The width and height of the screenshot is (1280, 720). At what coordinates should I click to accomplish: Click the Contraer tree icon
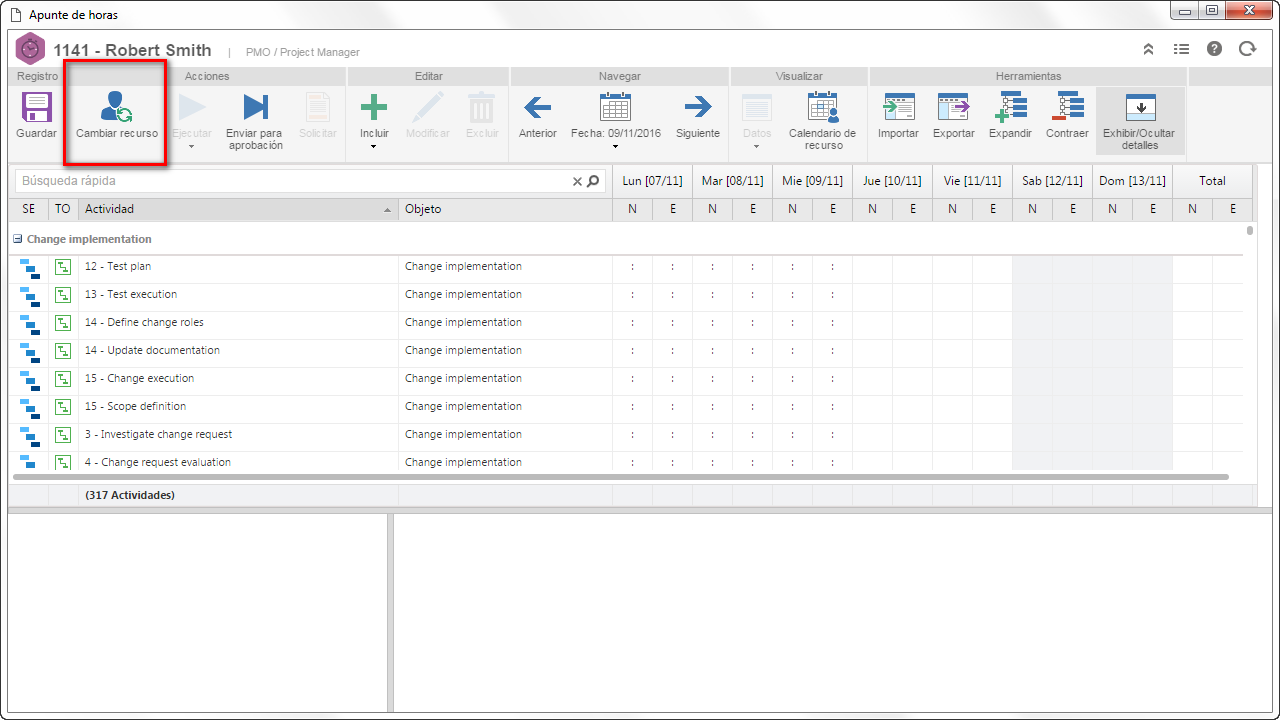1067,107
